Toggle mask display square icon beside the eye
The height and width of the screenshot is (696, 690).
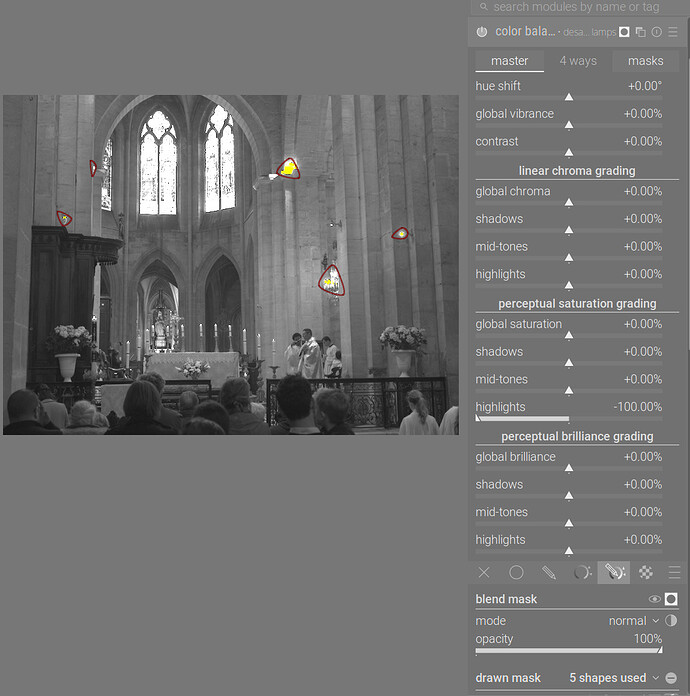tap(671, 599)
